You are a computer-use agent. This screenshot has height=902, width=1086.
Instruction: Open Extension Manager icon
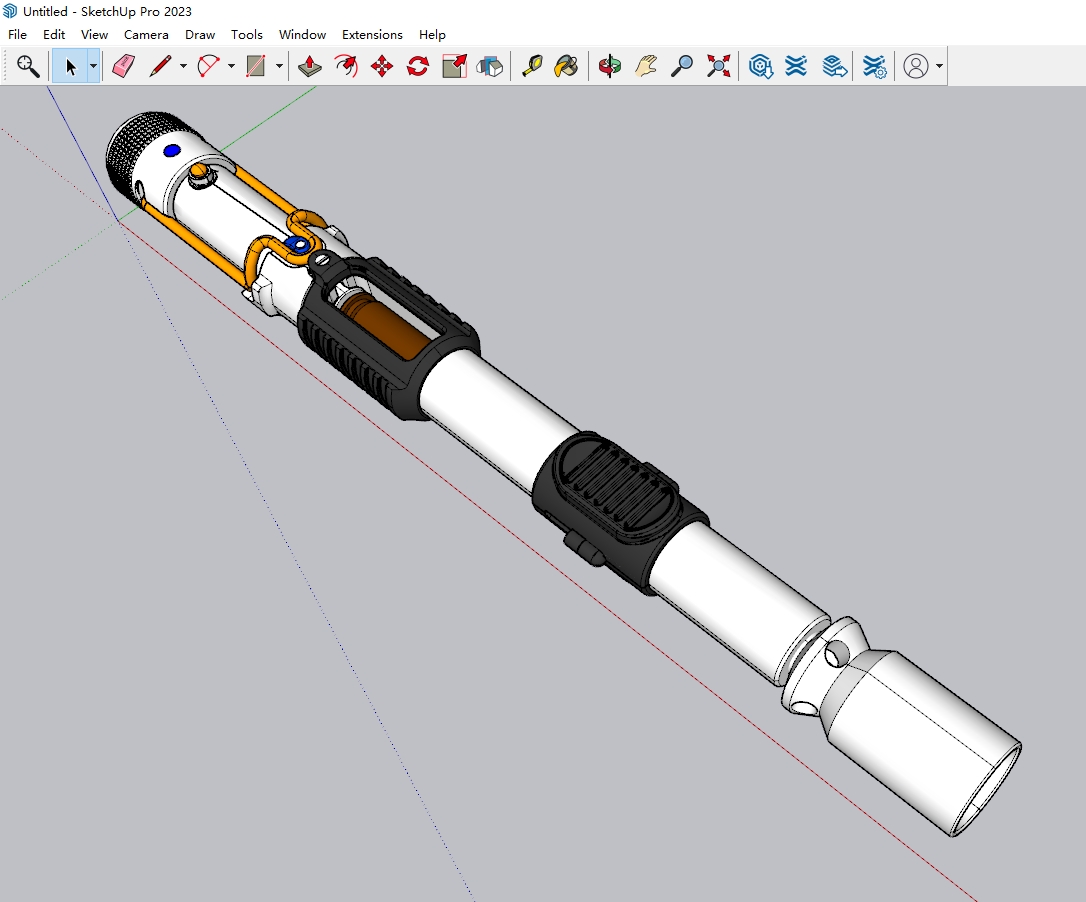874,67
